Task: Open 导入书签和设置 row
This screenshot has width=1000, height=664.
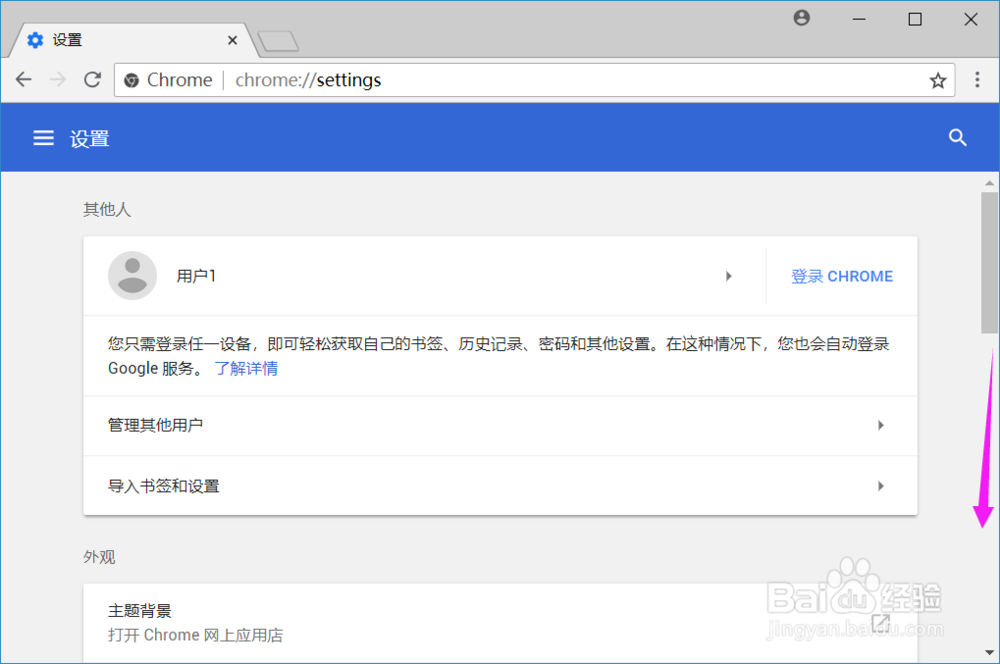Action: 501,486
